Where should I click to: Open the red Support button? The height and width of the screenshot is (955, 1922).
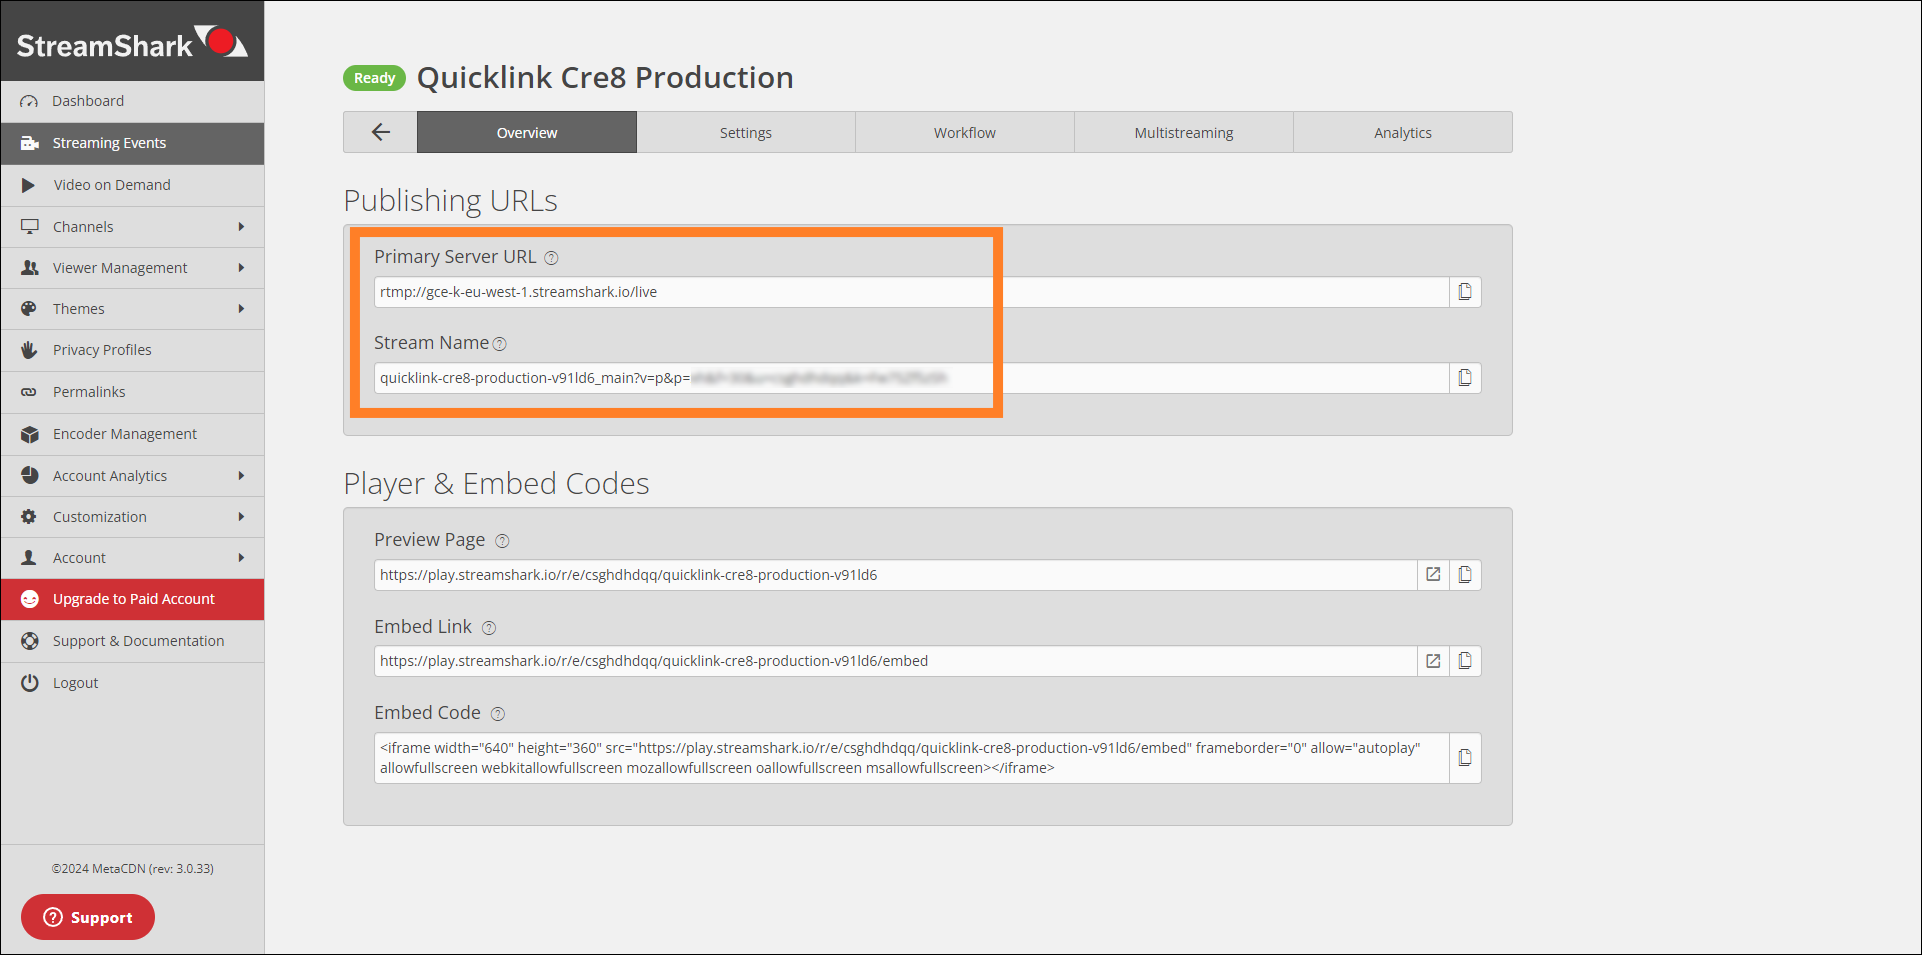(88, 917)
